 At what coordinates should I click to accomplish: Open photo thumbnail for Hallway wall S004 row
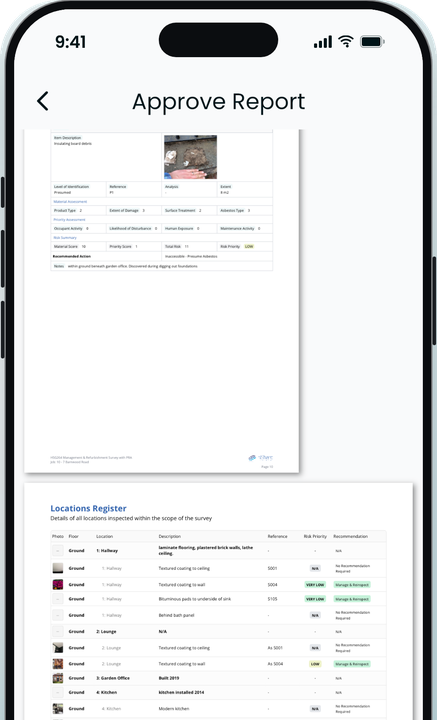tap(57, 585)
